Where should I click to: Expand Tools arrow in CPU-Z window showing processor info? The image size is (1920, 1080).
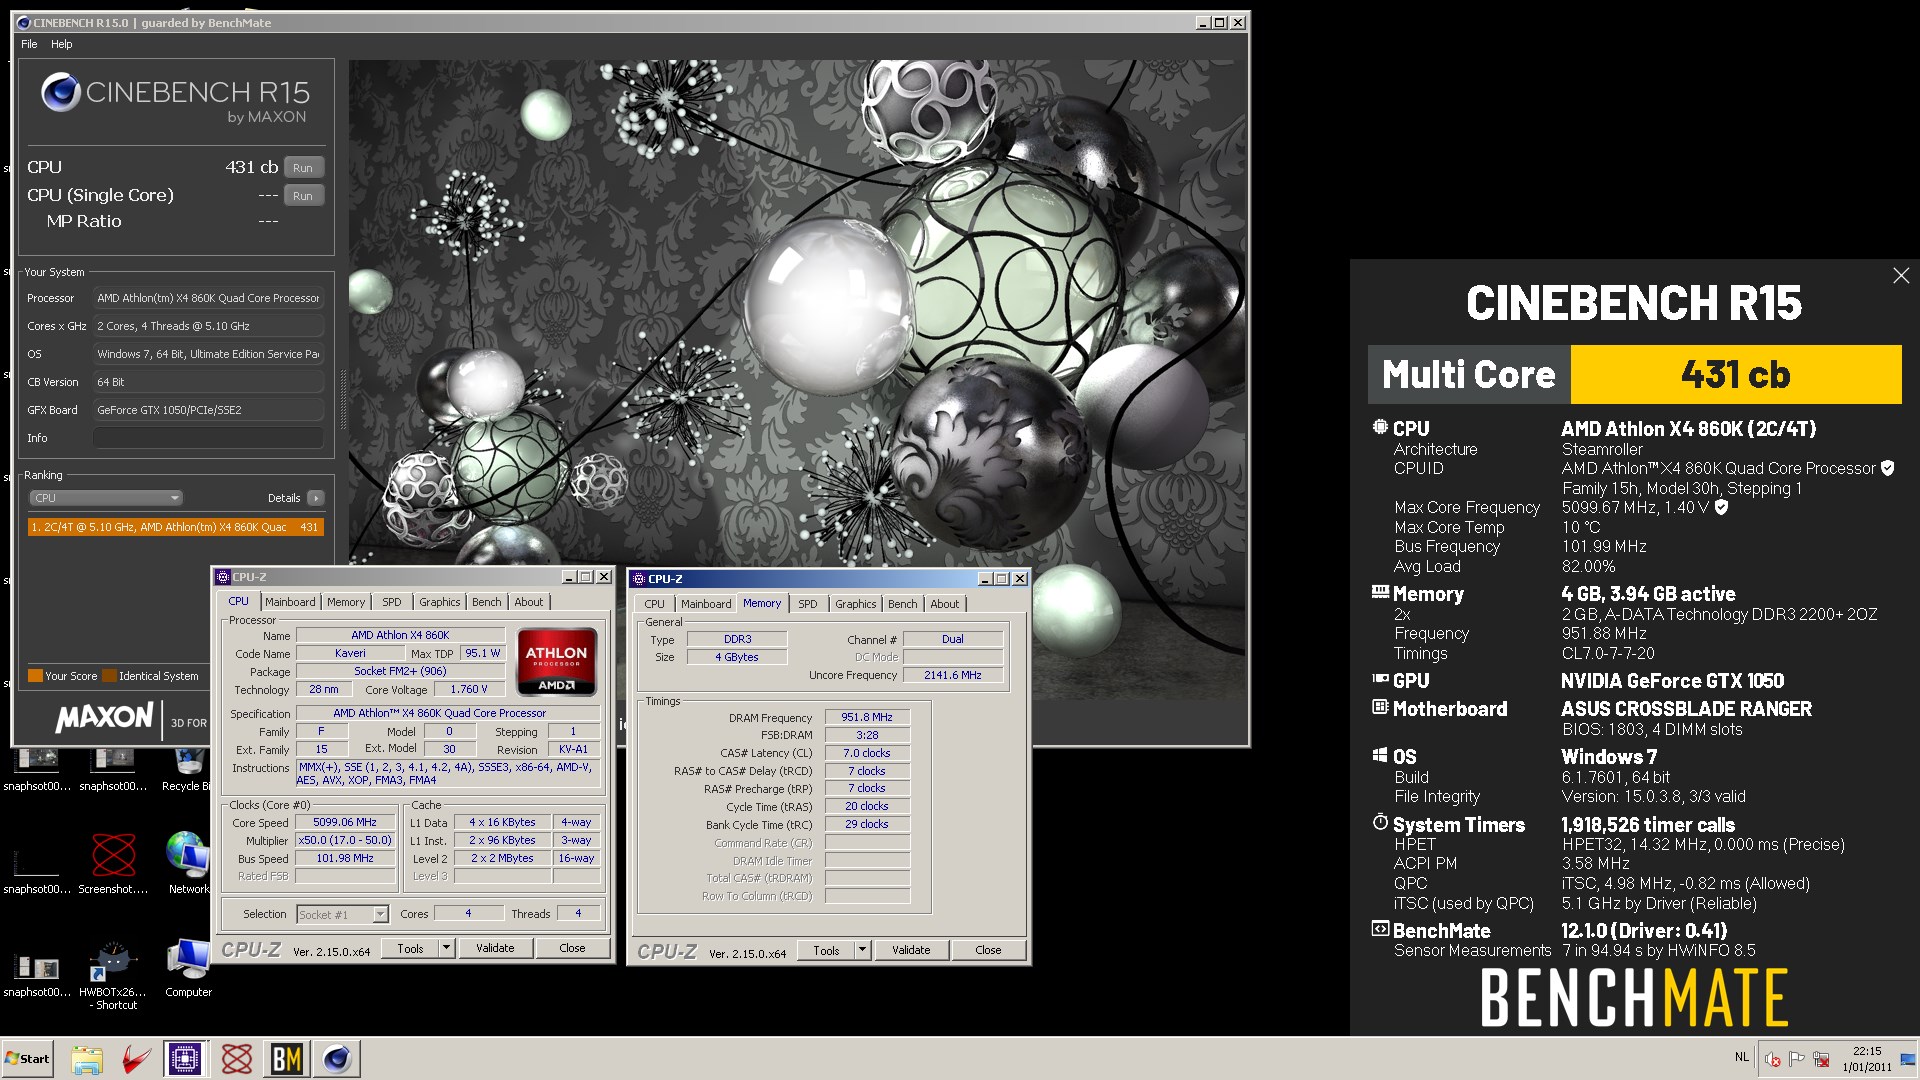point(446,948)
